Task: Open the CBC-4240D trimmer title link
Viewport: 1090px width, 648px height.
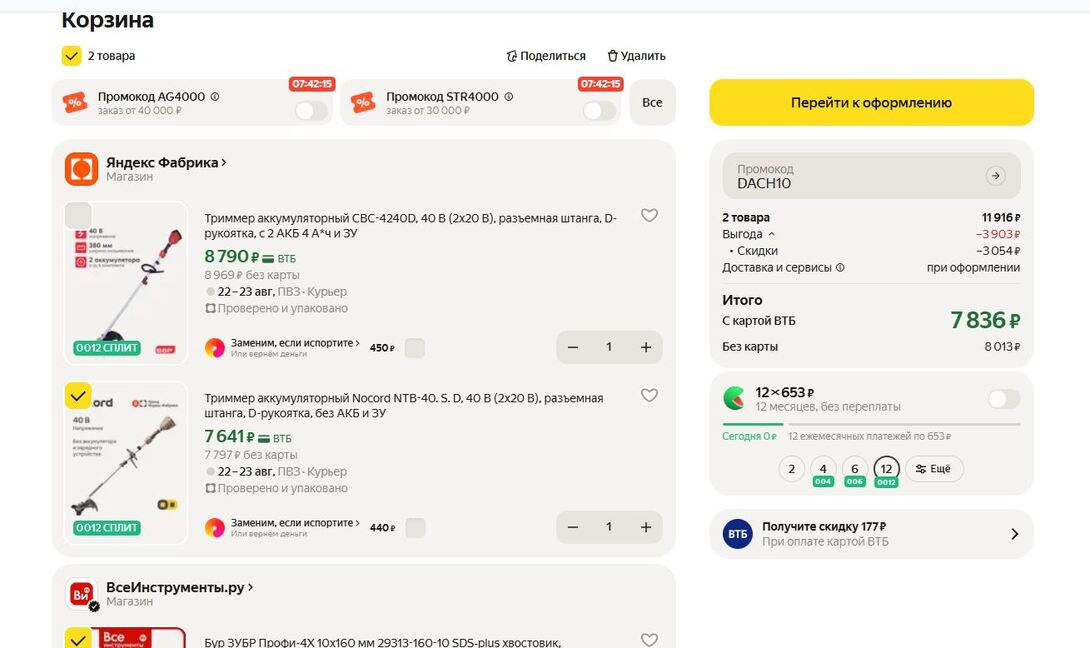Action: click(x=410, y=225)
